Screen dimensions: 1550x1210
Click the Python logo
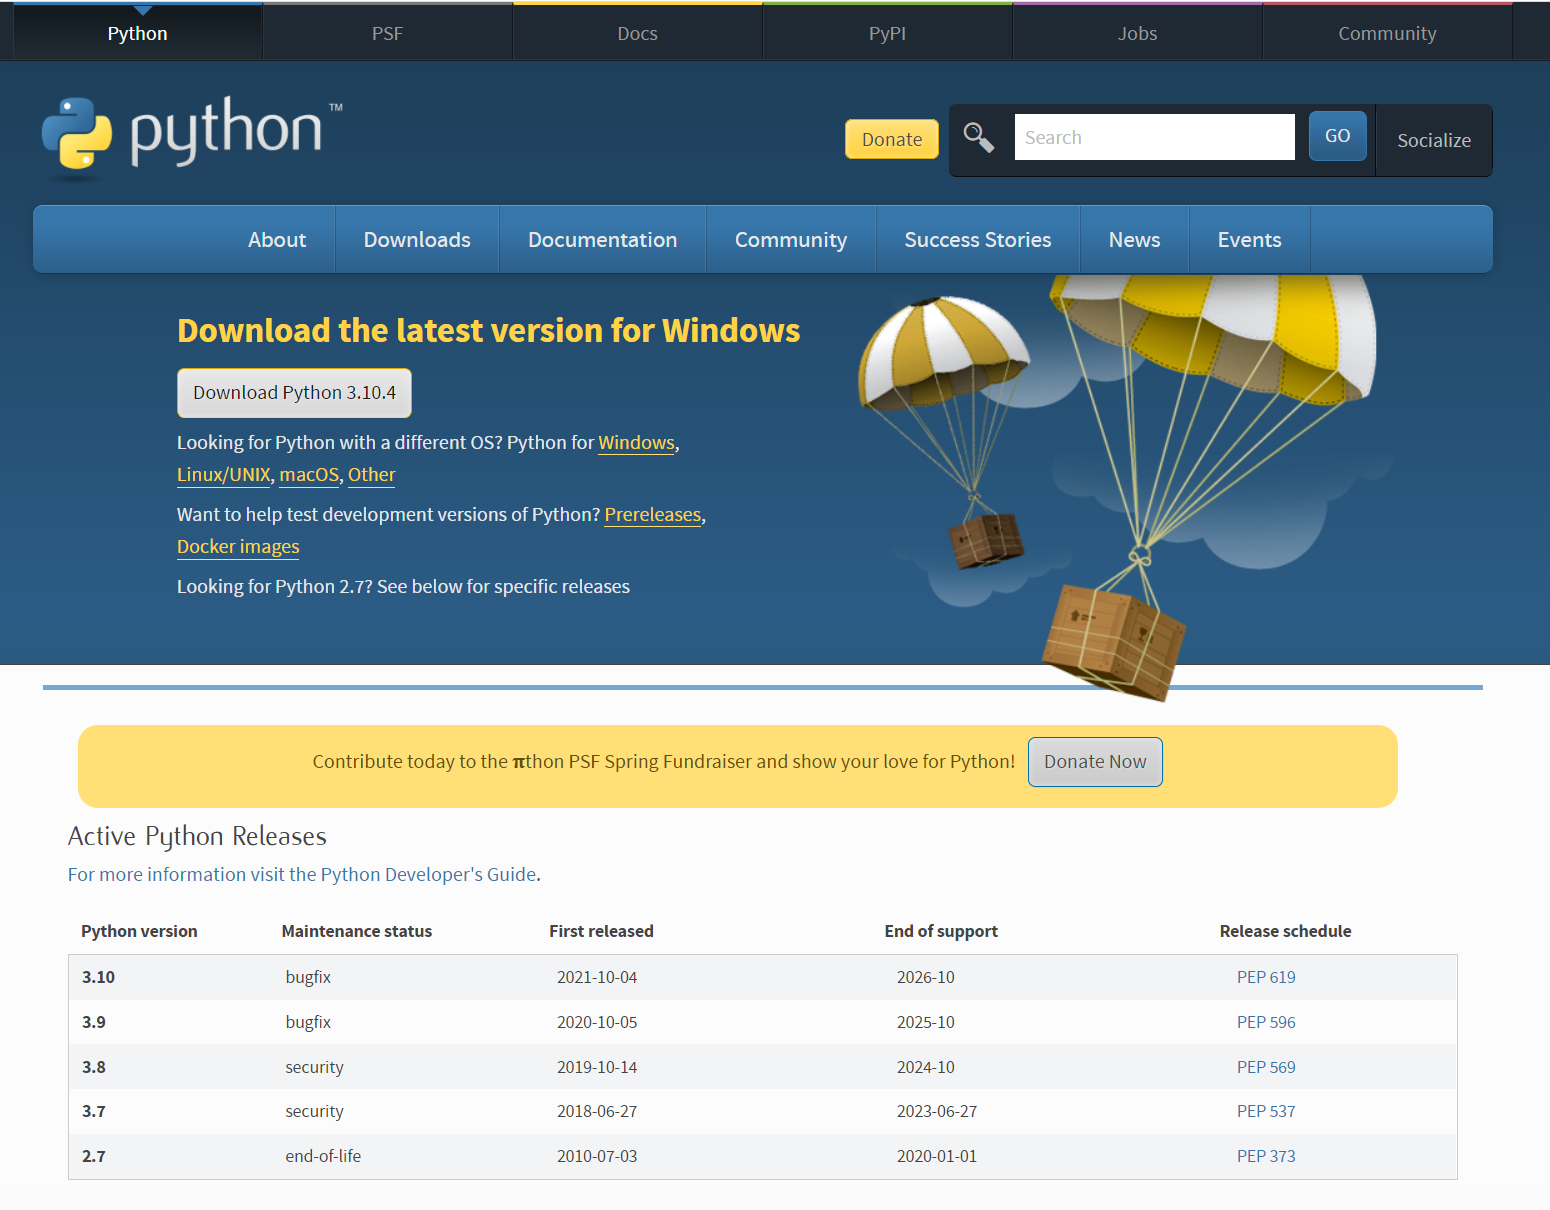click(x=192, y=136)
